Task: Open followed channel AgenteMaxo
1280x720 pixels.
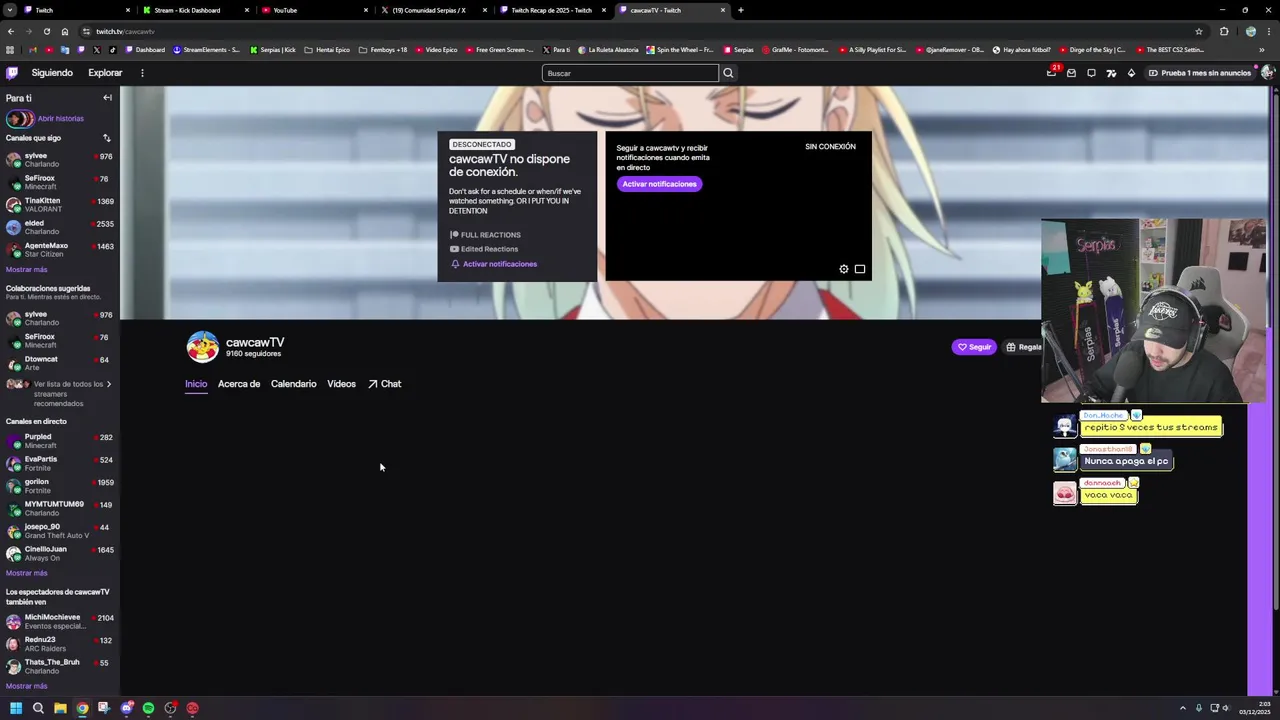Action: pos(60,250)
